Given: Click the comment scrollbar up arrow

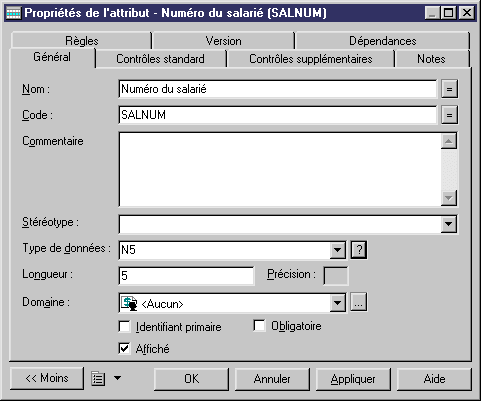Looking at the screenshot, I should tap(449, 141).
